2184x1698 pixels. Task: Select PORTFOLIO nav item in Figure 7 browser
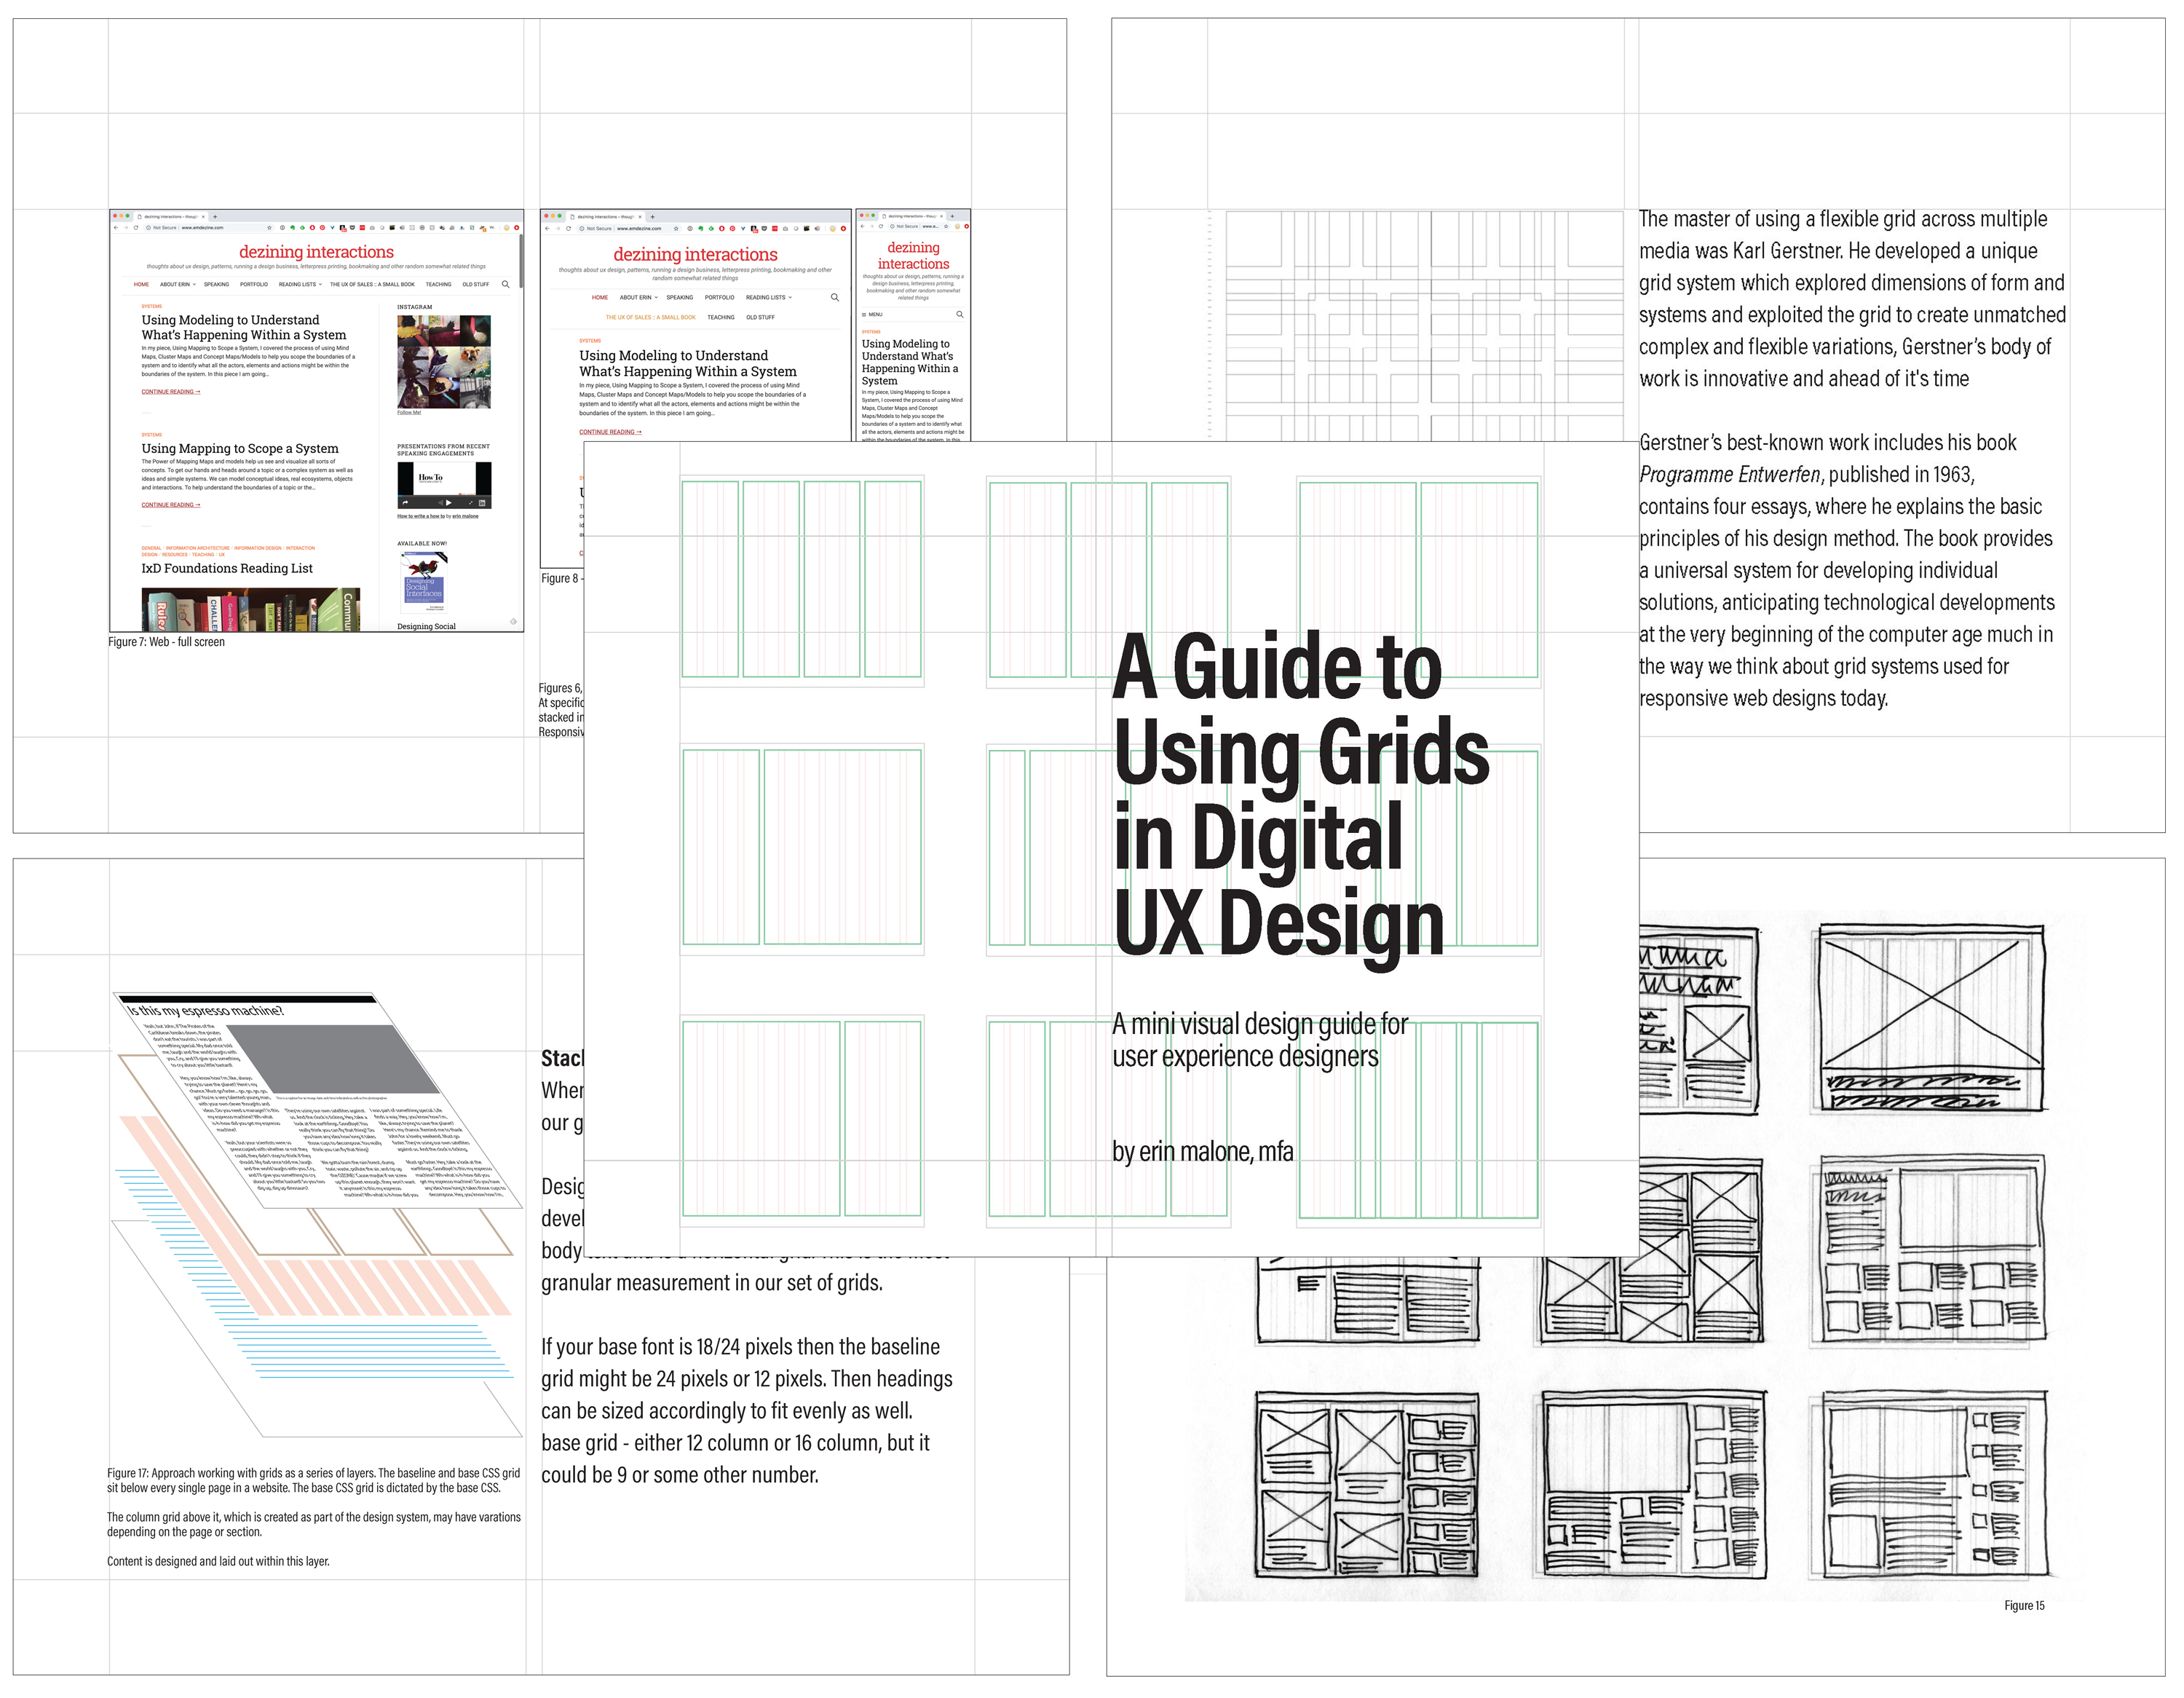click(253, 284)
